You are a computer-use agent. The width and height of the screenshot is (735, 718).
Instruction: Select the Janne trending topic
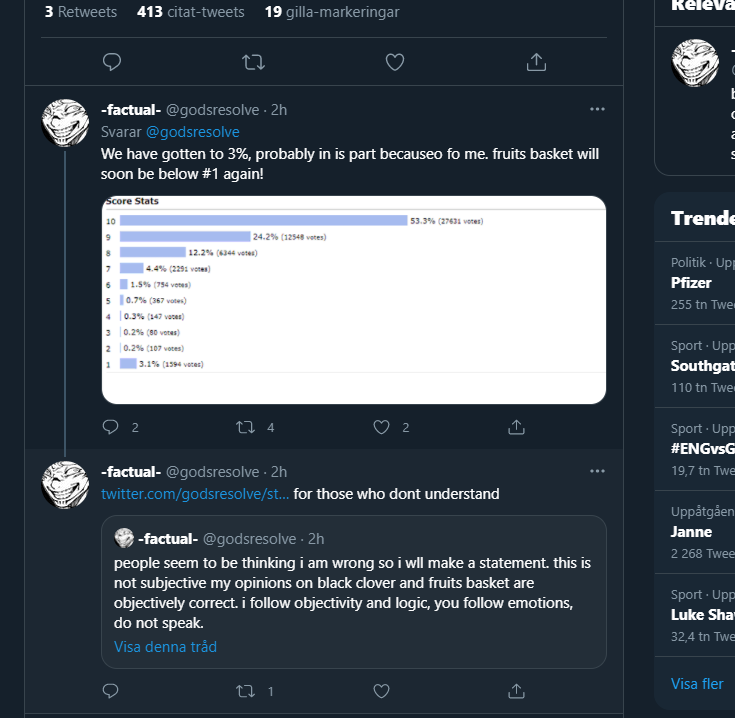pos(691,532)
